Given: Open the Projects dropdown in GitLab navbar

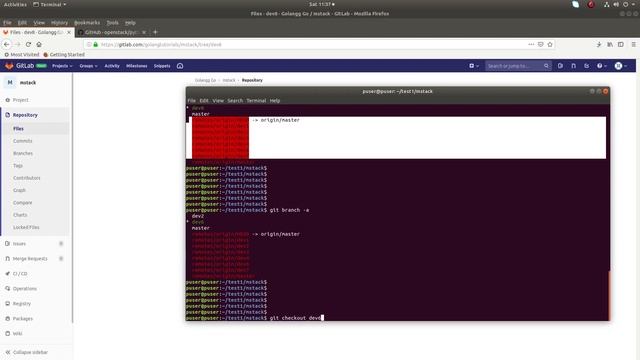Looking at the screenshot, I should pyautogui.click(x=62, y=66).
